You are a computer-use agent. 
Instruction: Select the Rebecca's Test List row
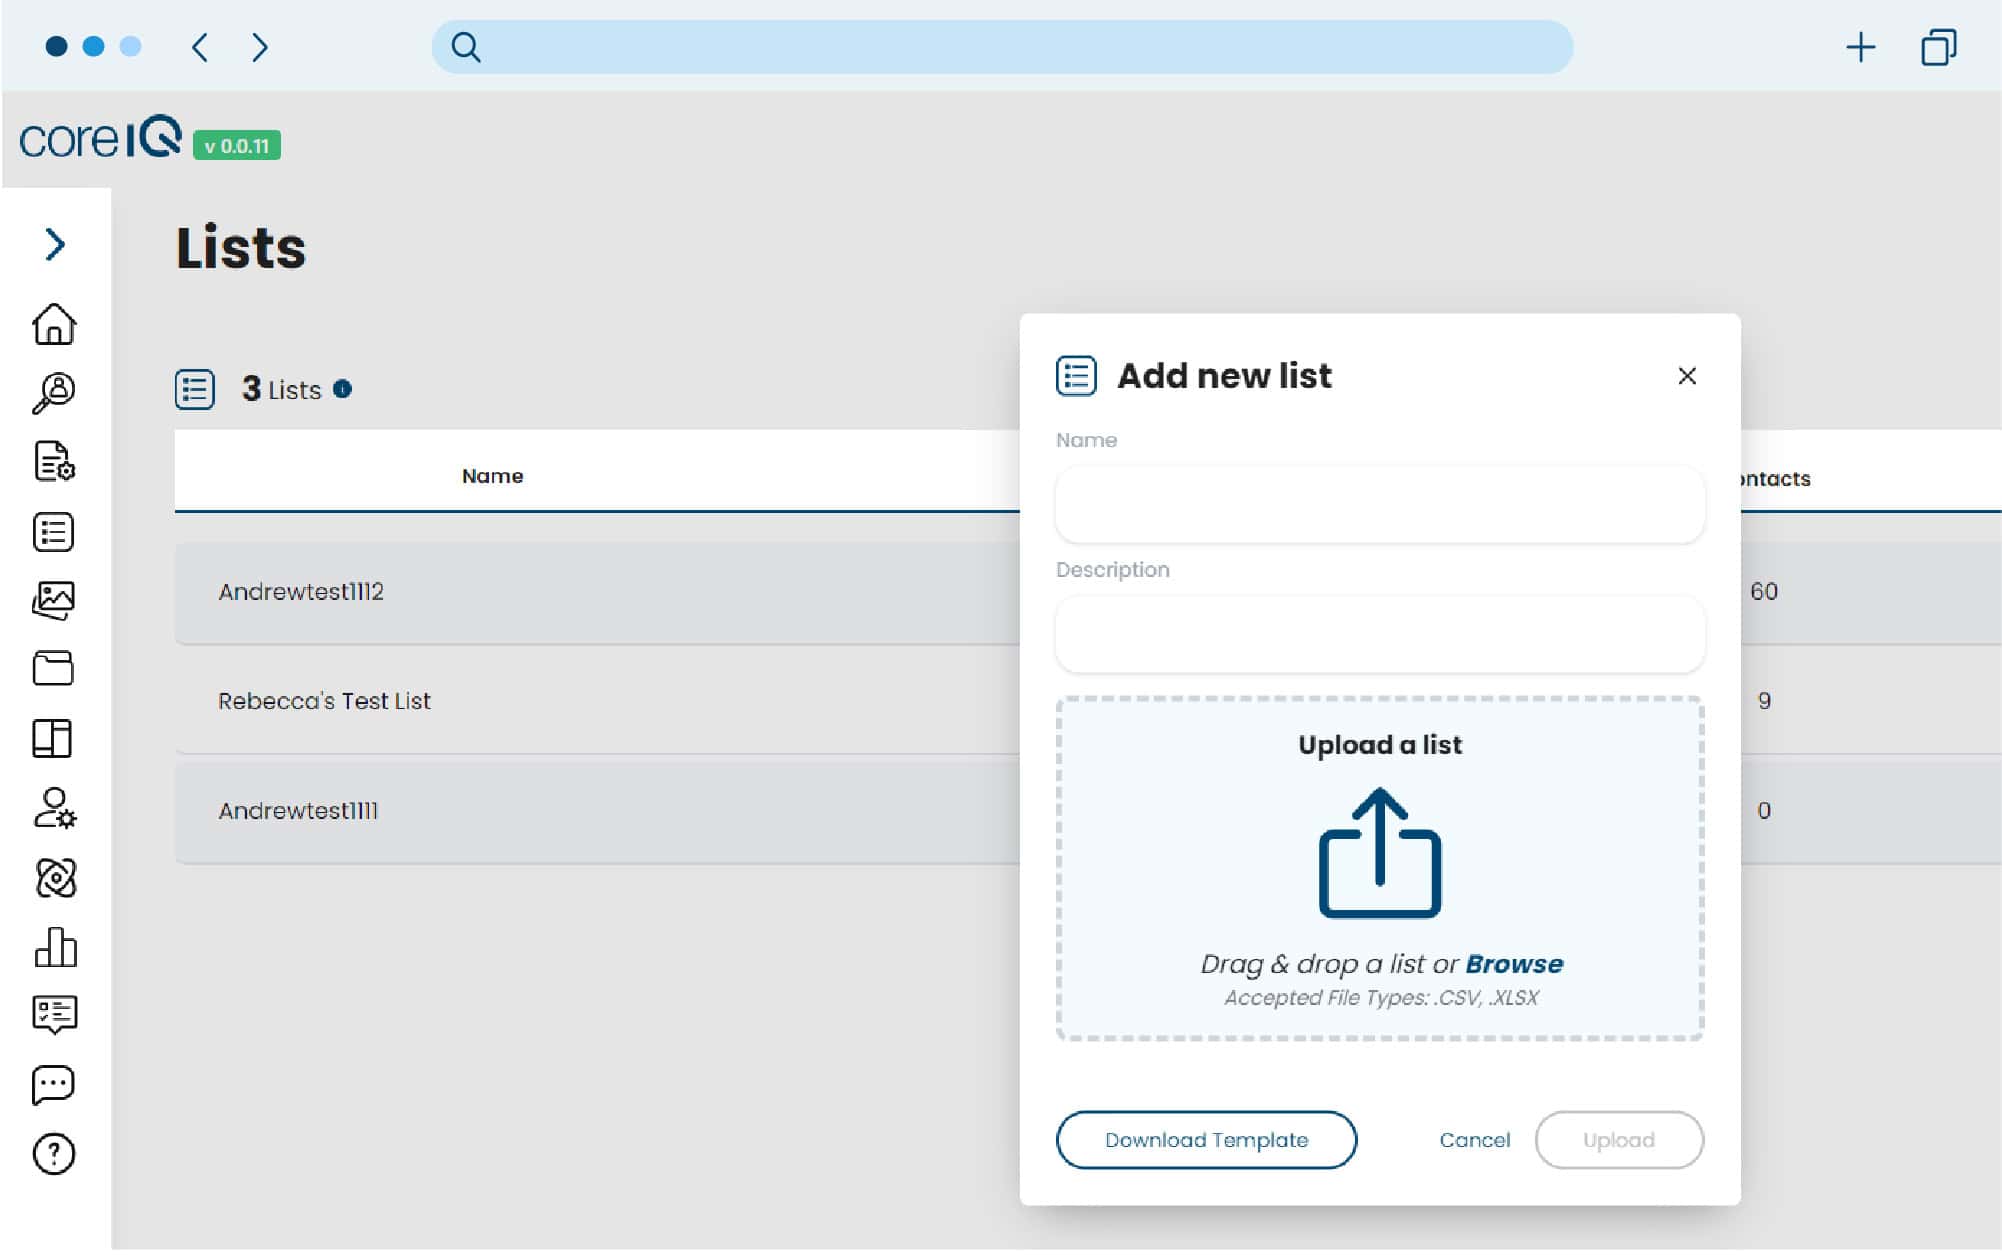click(325, 701)
